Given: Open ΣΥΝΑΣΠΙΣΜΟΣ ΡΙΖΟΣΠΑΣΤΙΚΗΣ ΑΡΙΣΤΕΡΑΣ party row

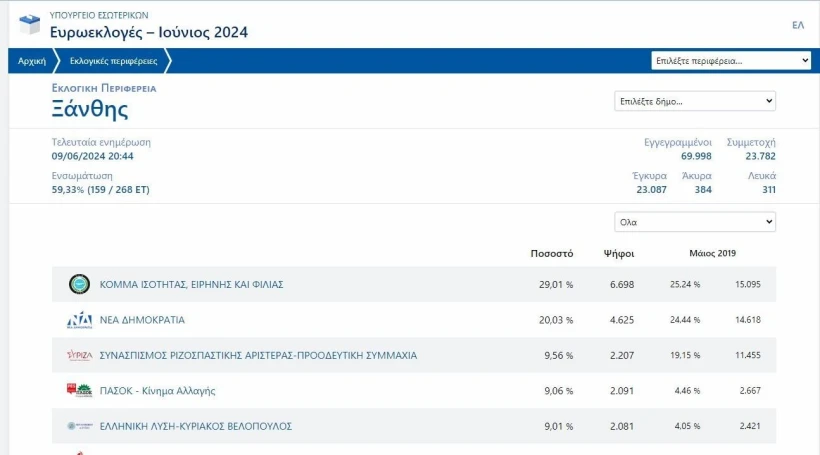Looking at the screenshot, I should [258, 355].
